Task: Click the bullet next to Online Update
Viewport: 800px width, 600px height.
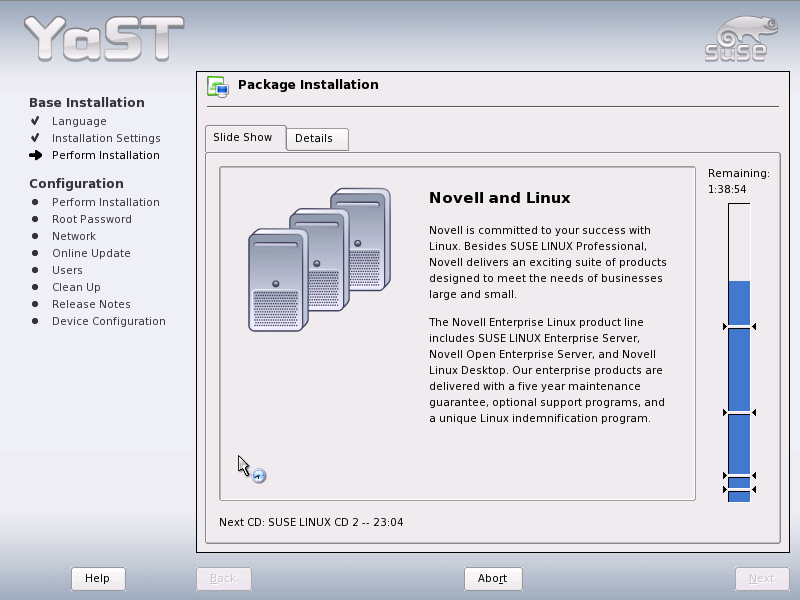Action: click(x=35, y=253)
